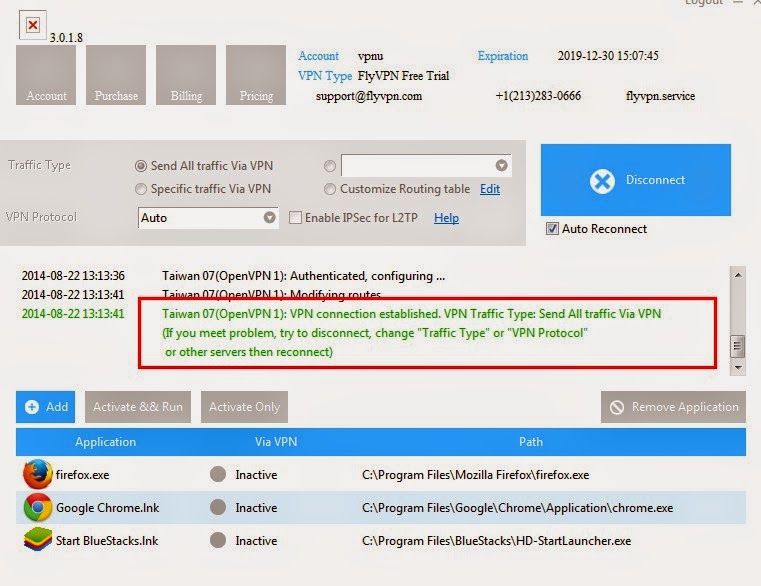Select Send All traffic Via VPN radio
Screen dimensions: 761x586
coord(141,166)
